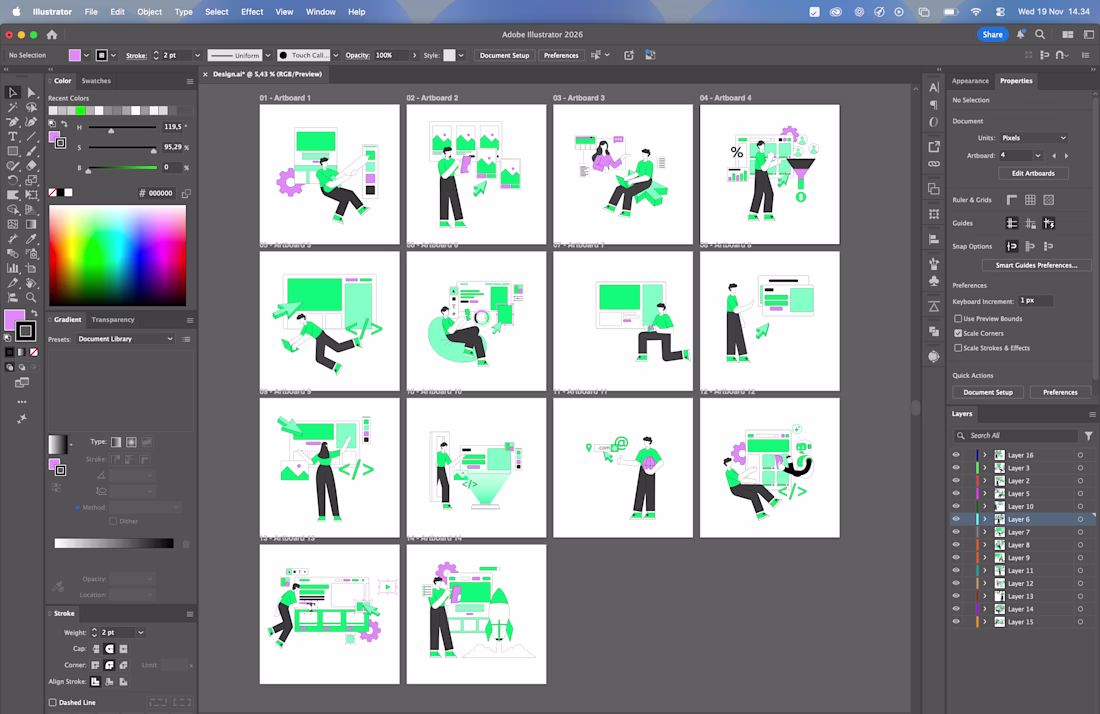Select the Column Graph tool
Screen dimensions: 1100x714
(13, 269)
